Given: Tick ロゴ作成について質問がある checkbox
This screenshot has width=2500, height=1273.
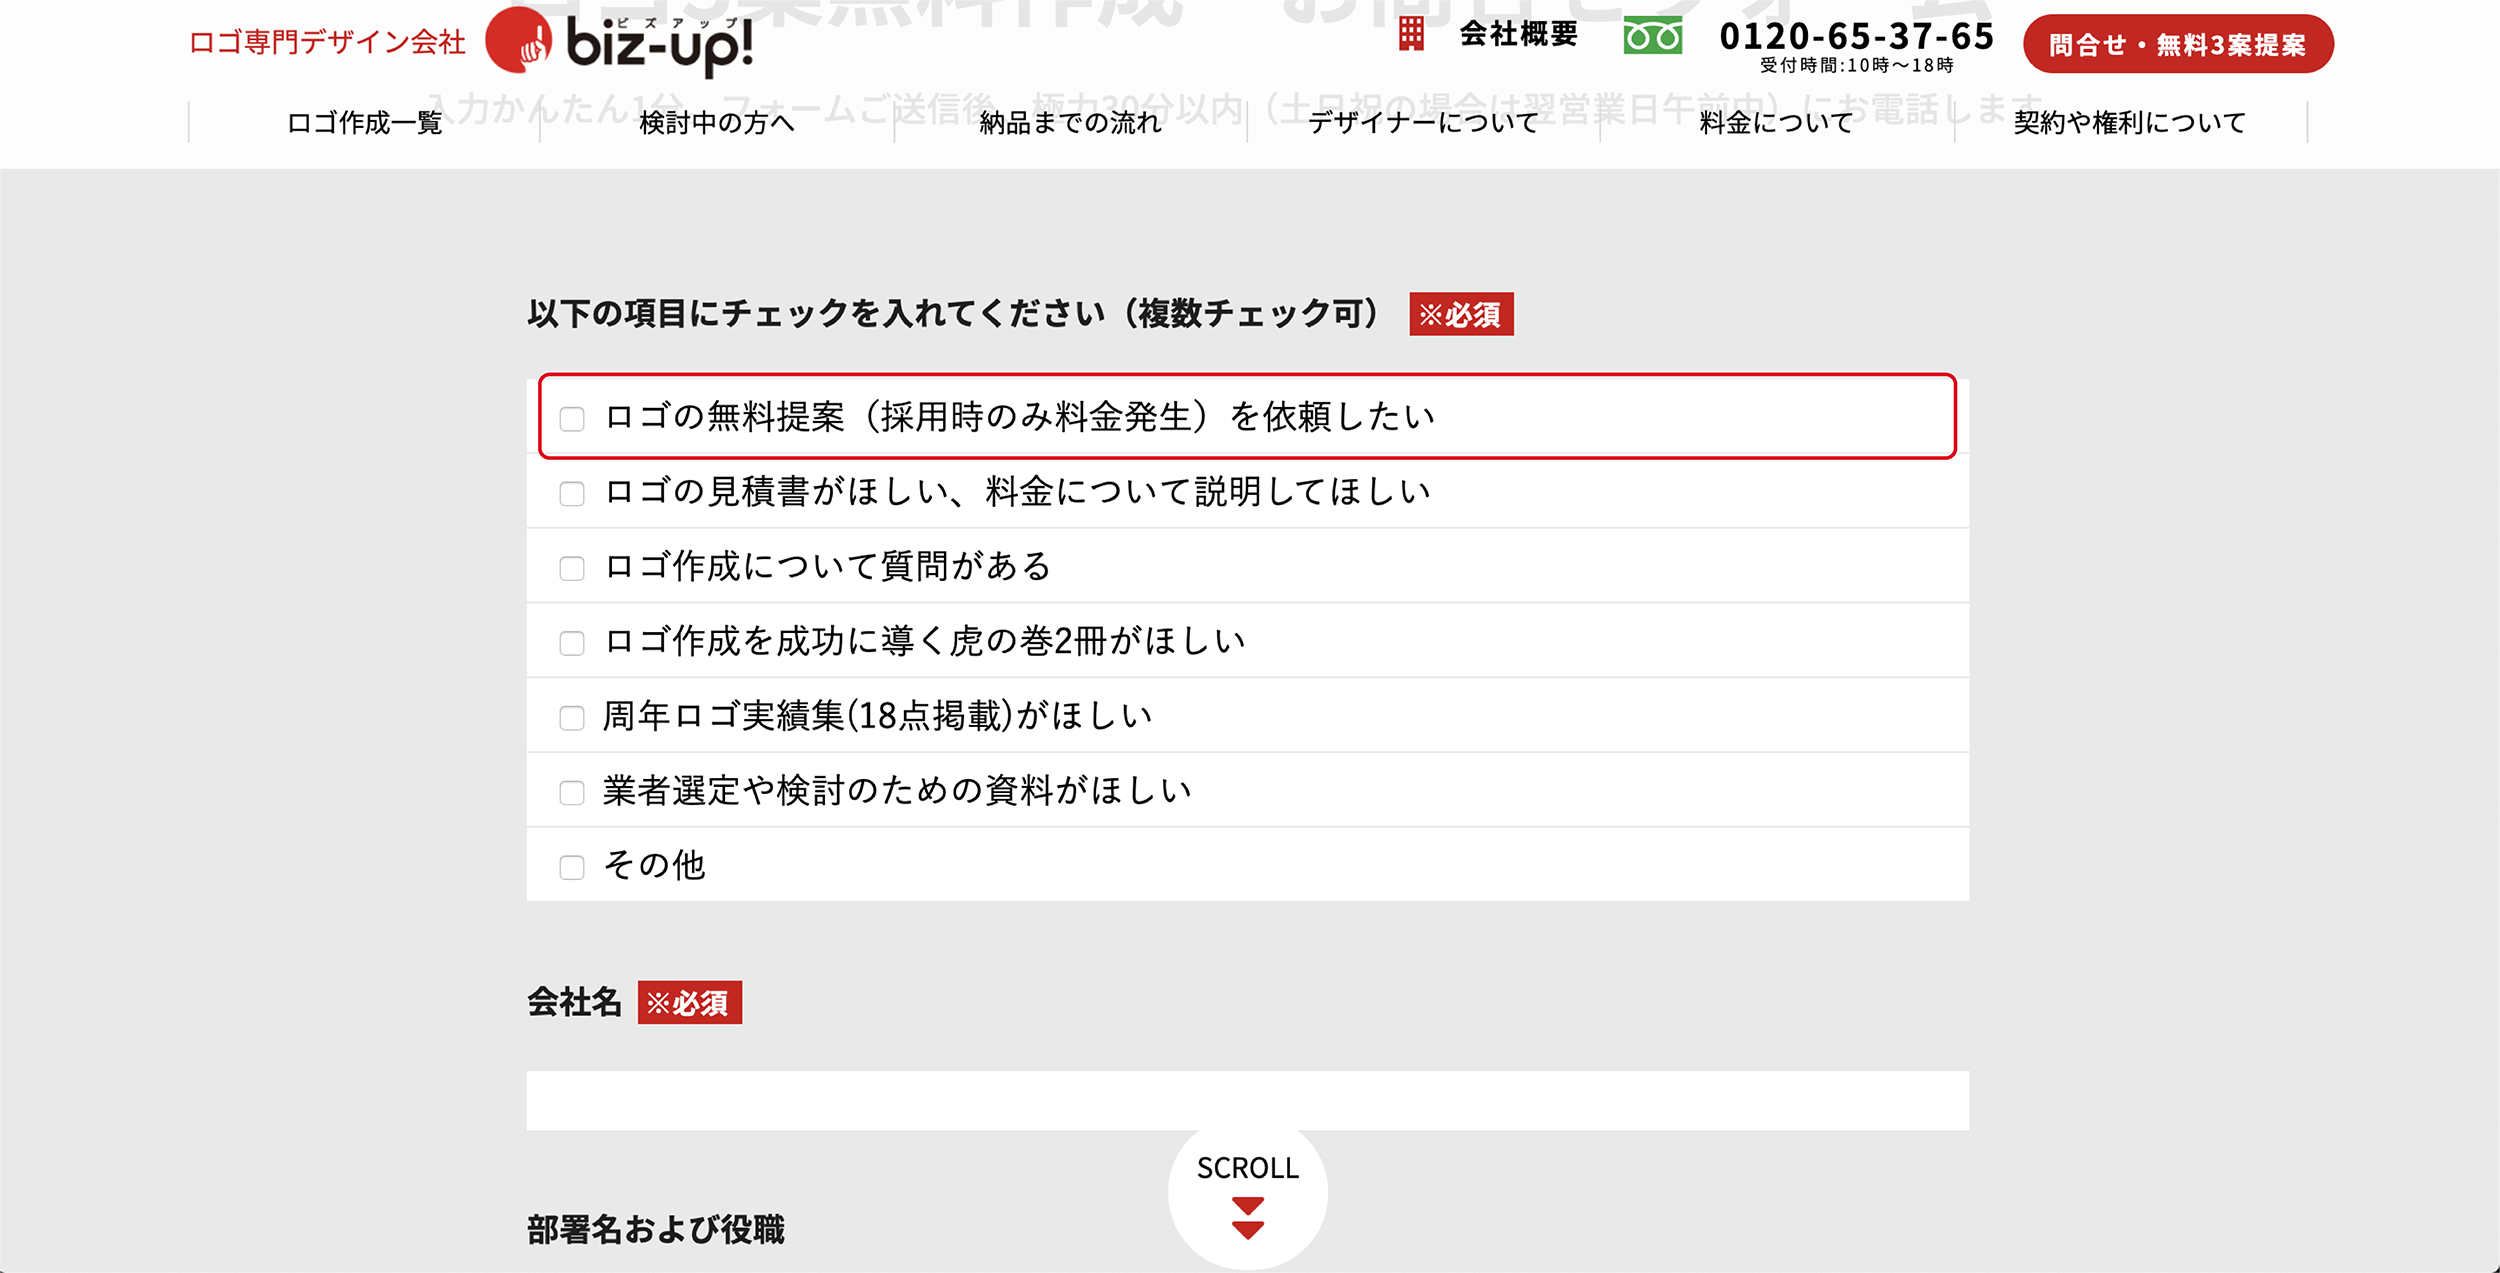Looking at the screenshot, I should click(x=572, y=568).
